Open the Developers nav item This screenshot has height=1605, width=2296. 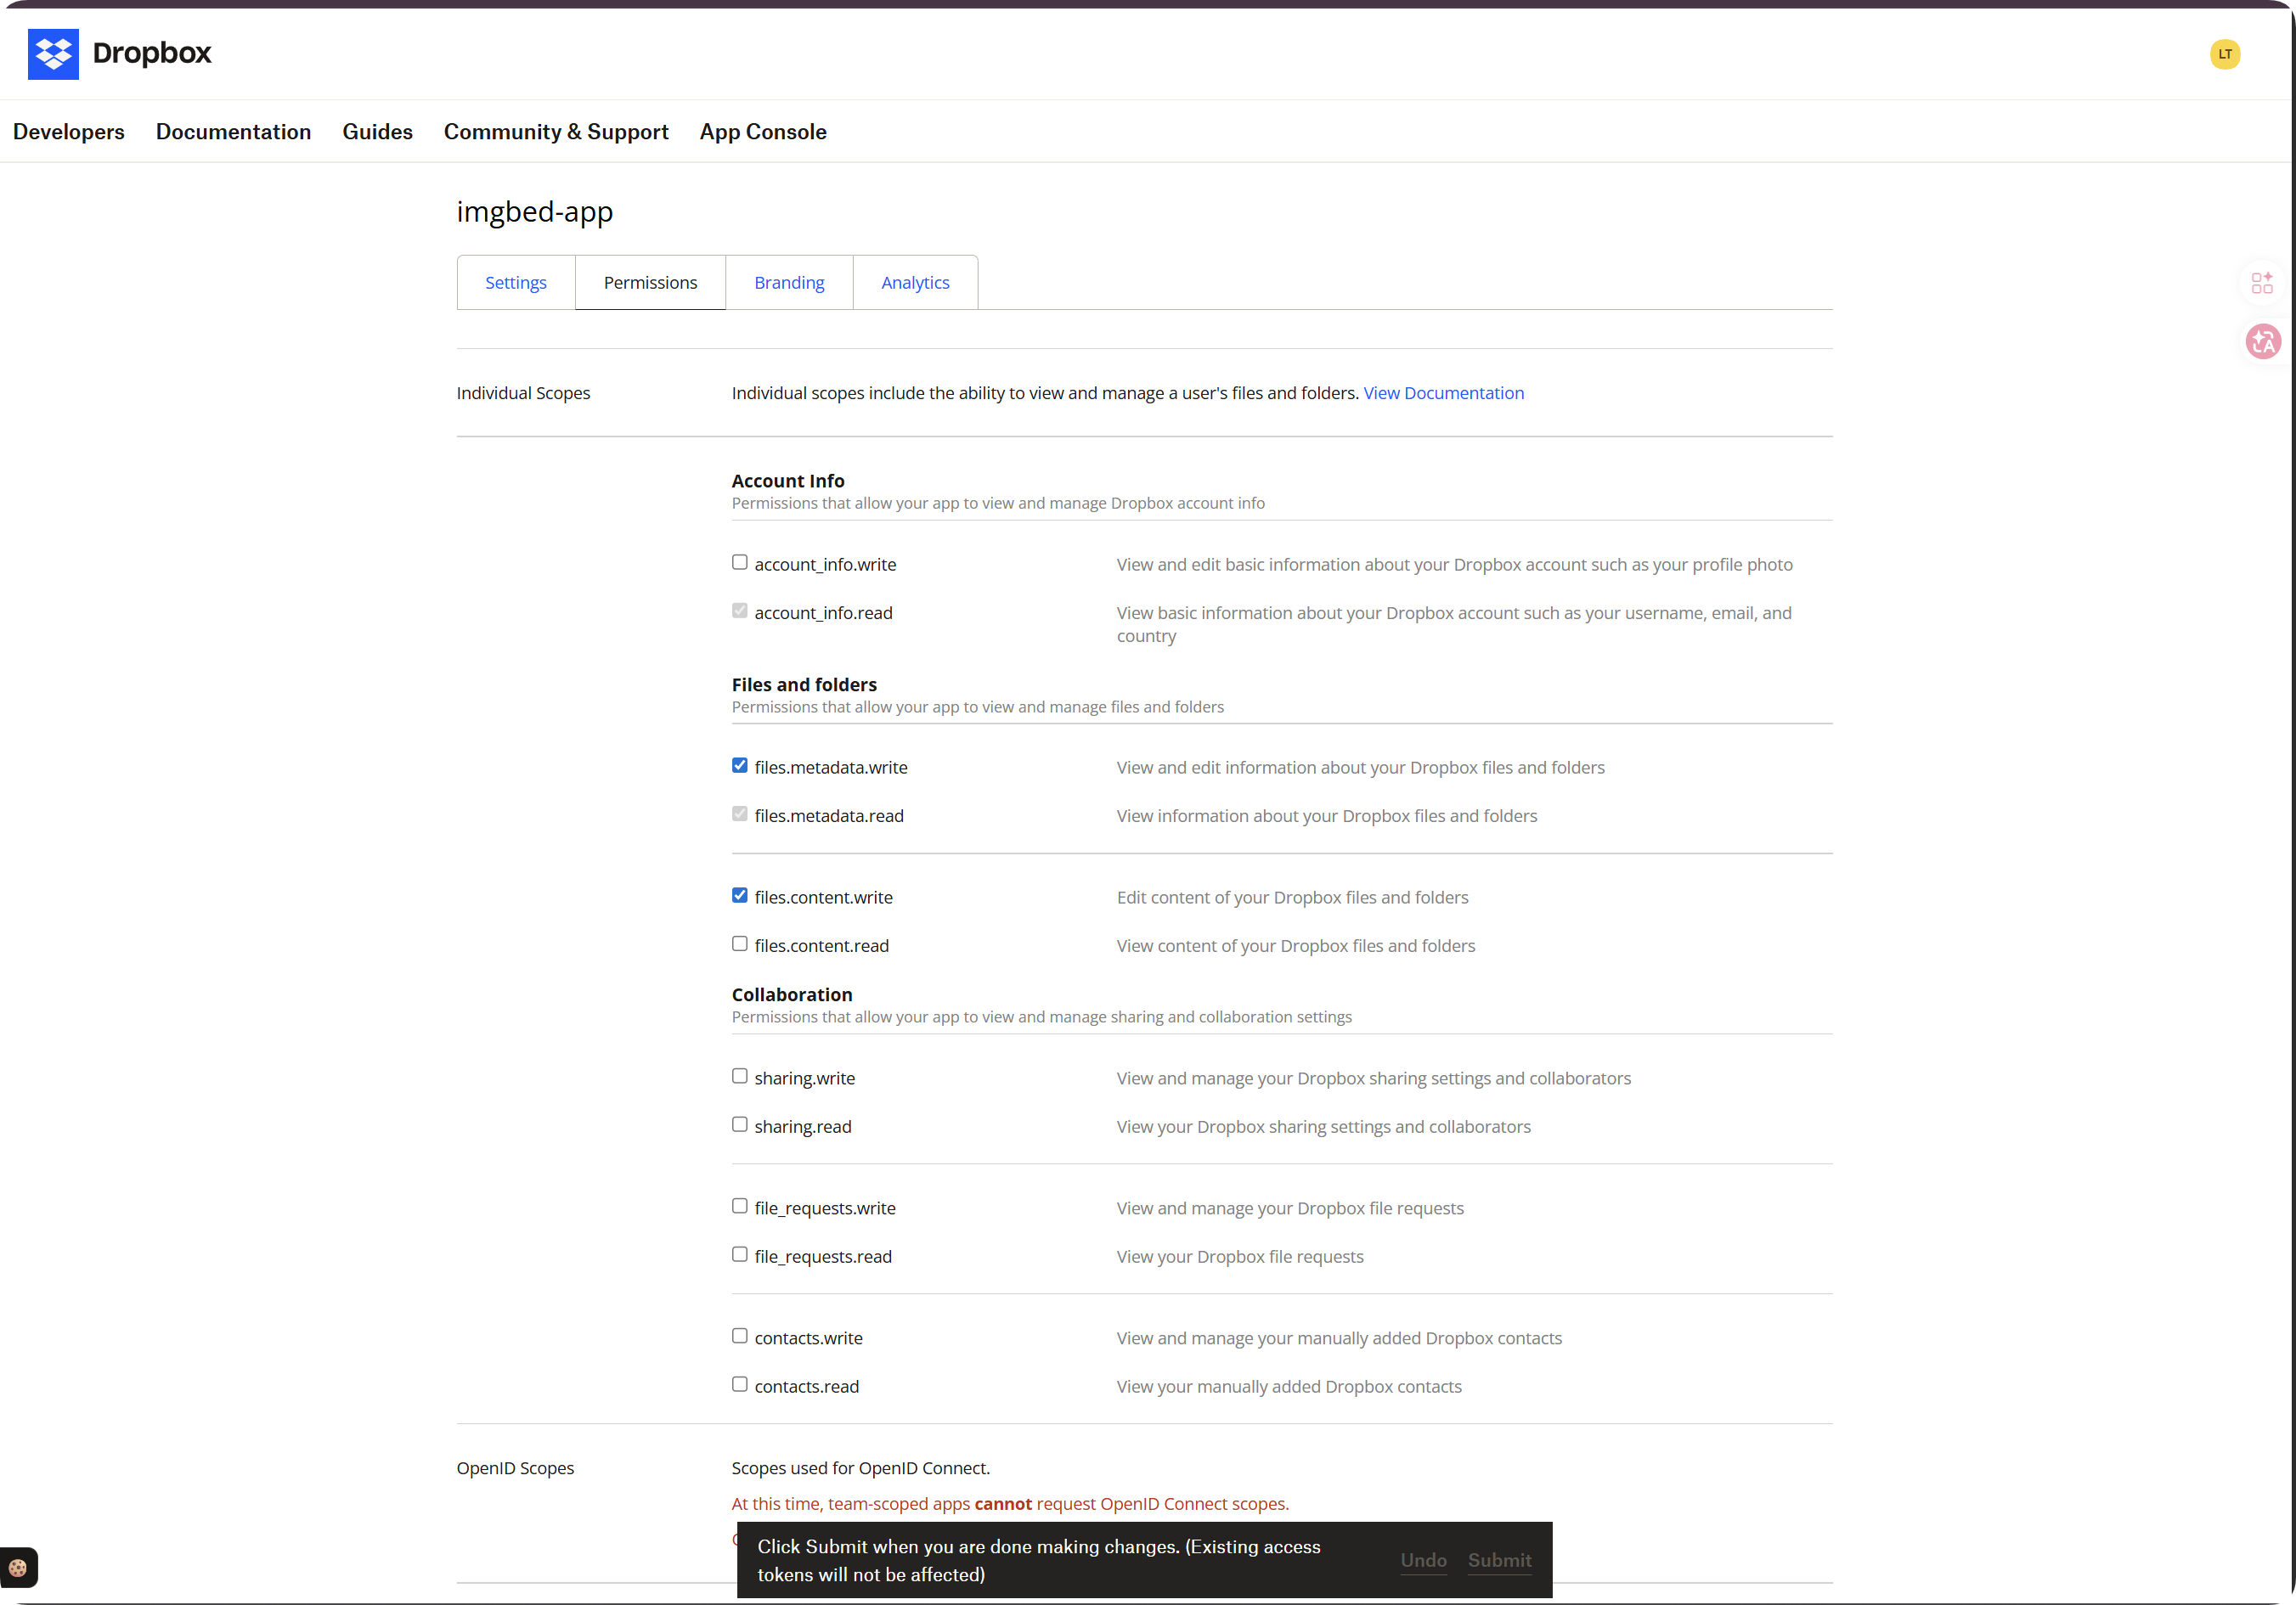tap(69, 132)
